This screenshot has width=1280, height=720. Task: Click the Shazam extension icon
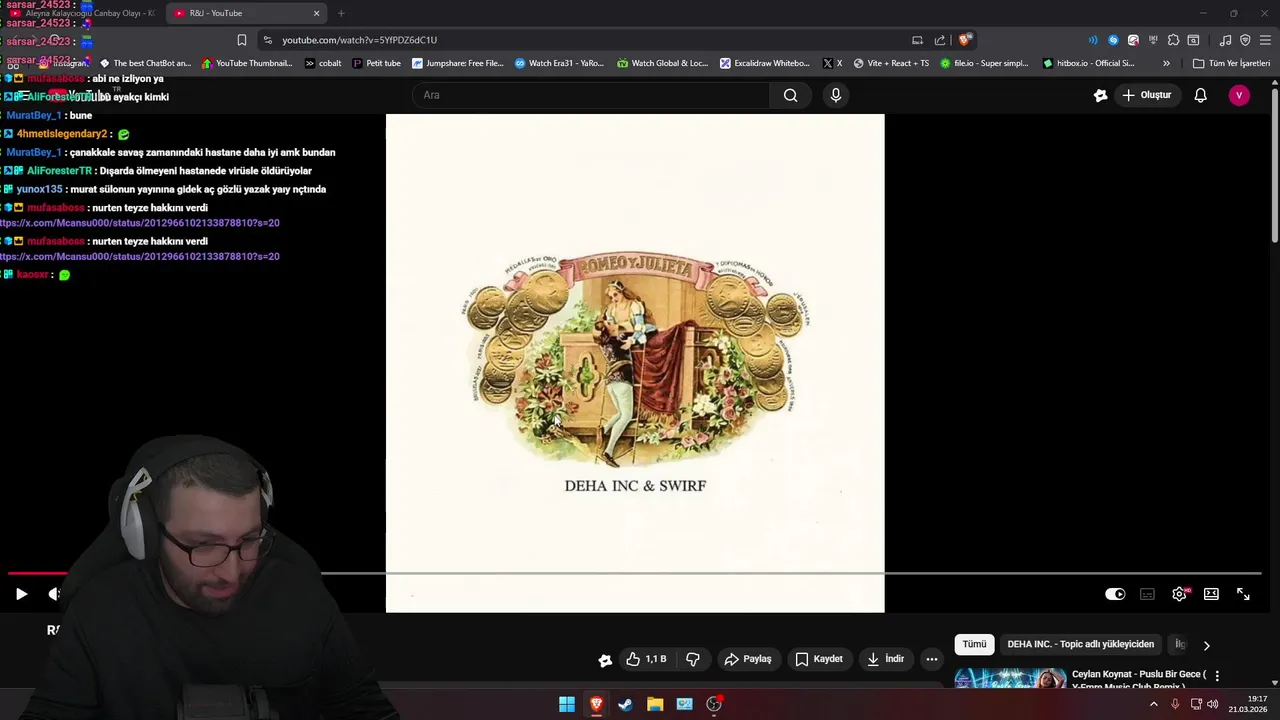[1113, 40]
